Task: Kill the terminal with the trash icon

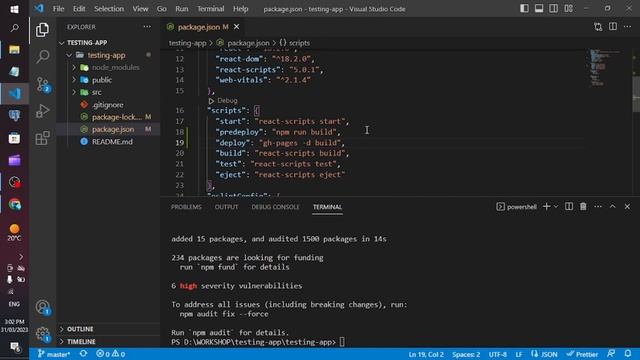Action: click(583, 207)
